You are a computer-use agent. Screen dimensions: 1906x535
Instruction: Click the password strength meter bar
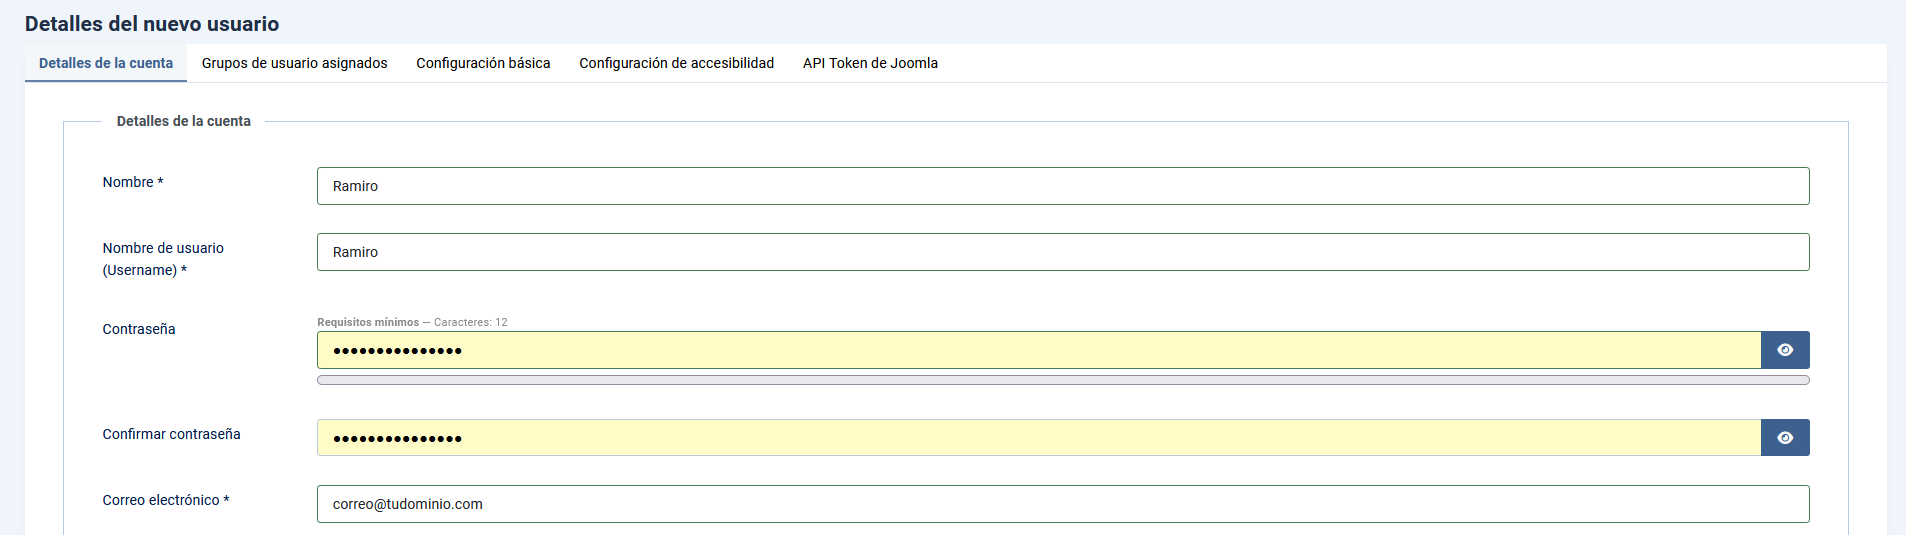[x=1062, y=380]
